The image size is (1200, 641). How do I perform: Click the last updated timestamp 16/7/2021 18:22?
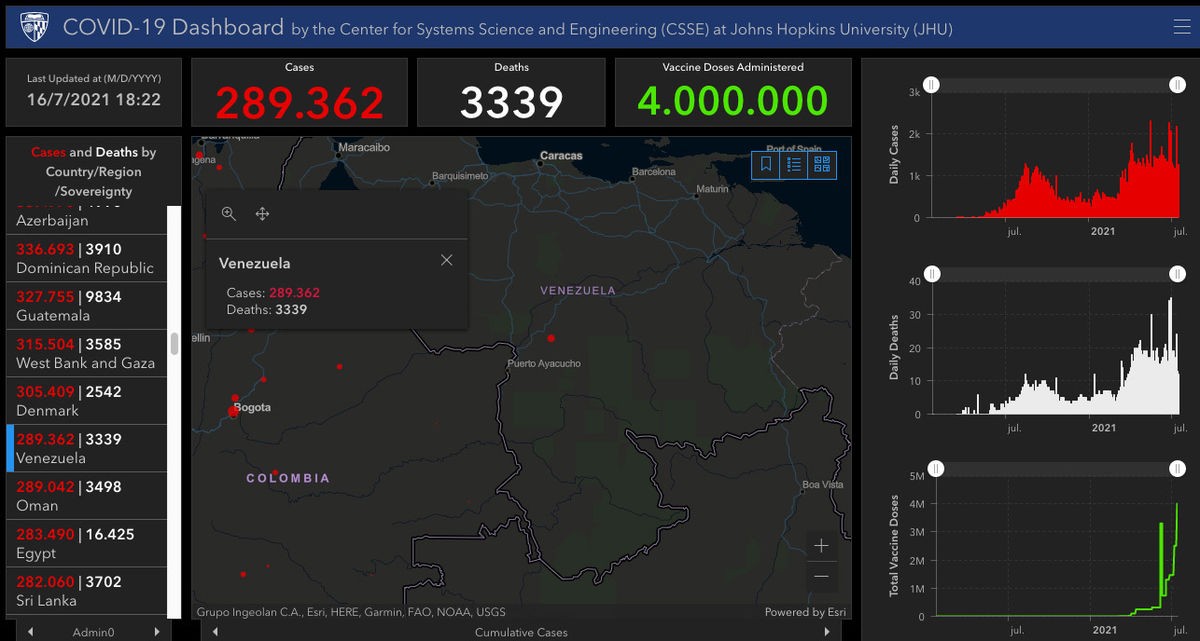point(94,100)
